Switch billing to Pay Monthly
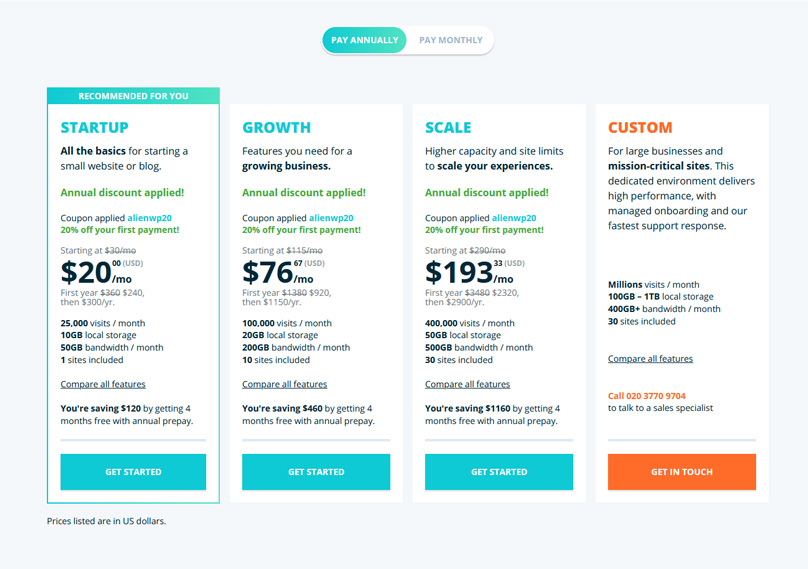The height and width of the screenshot is (569, 808). (x=450, y=40)
